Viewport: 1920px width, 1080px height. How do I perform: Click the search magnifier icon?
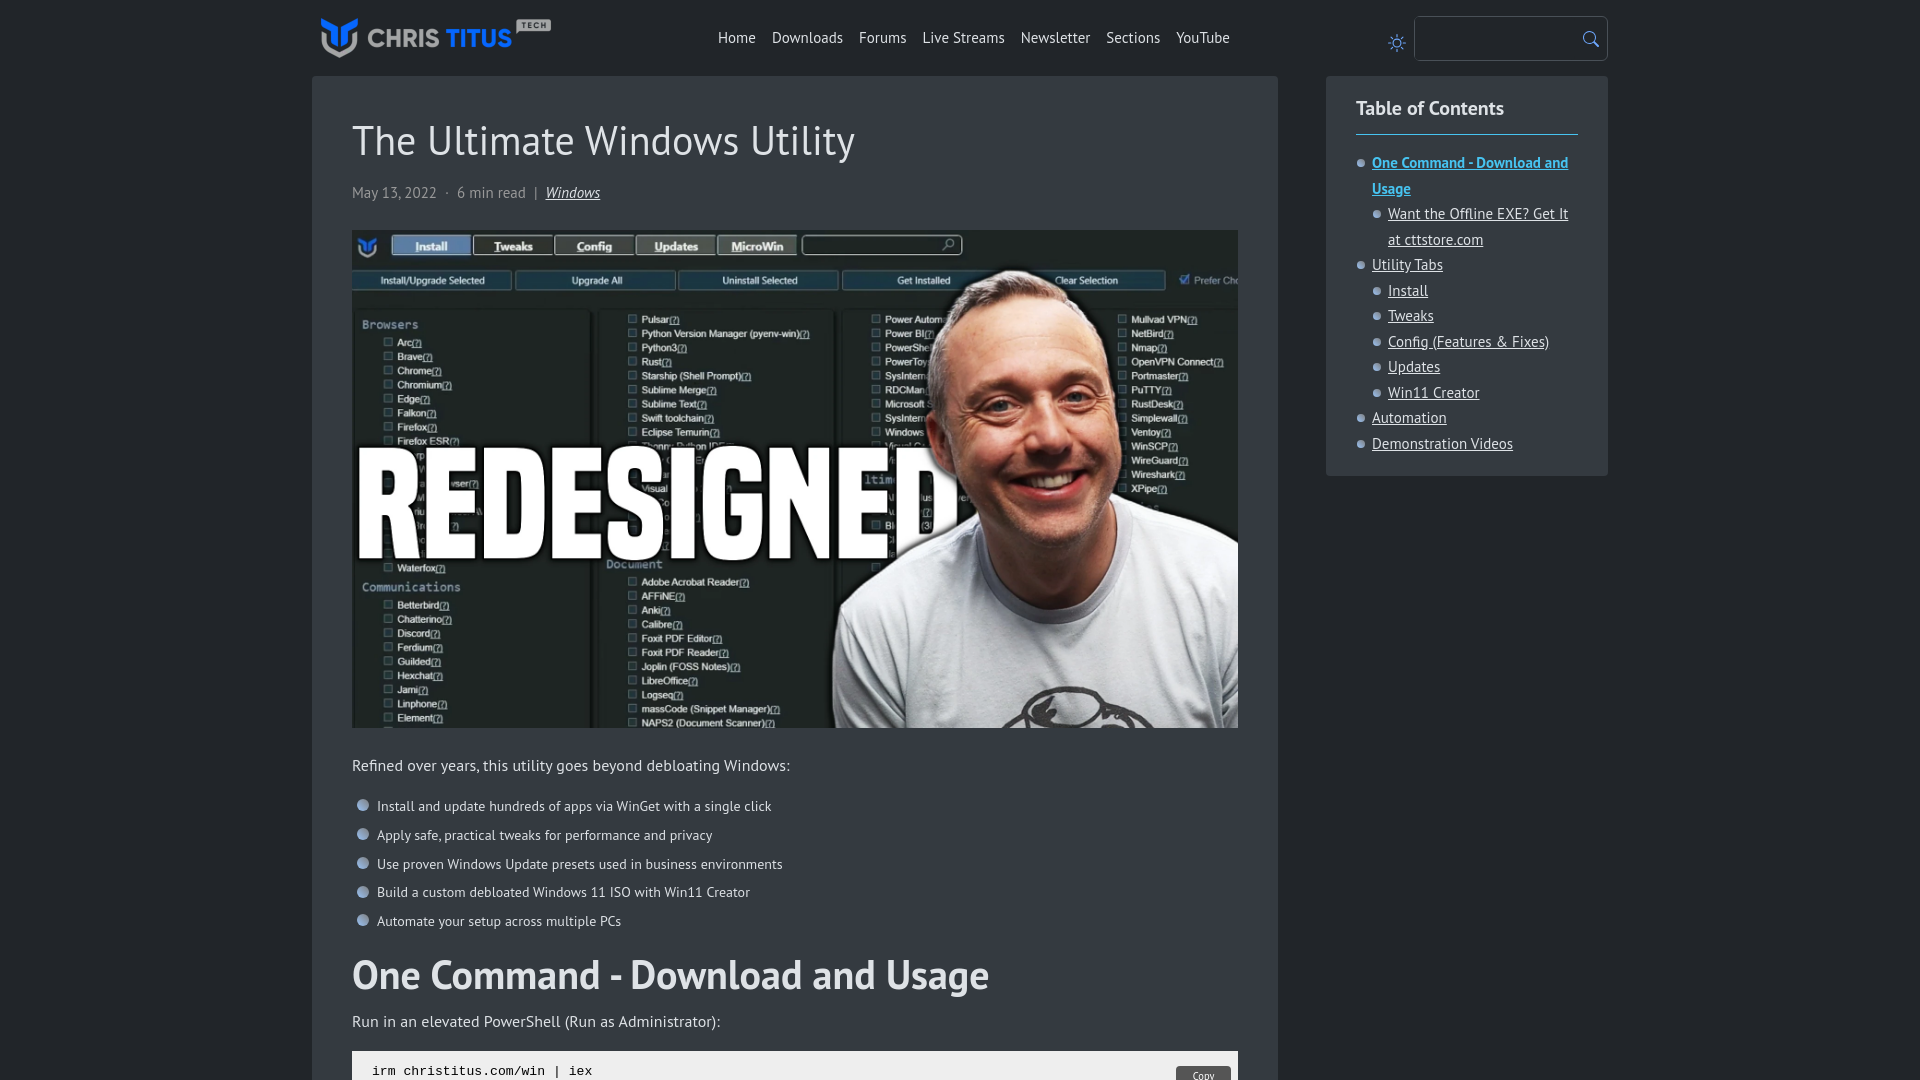[1590, 39]
